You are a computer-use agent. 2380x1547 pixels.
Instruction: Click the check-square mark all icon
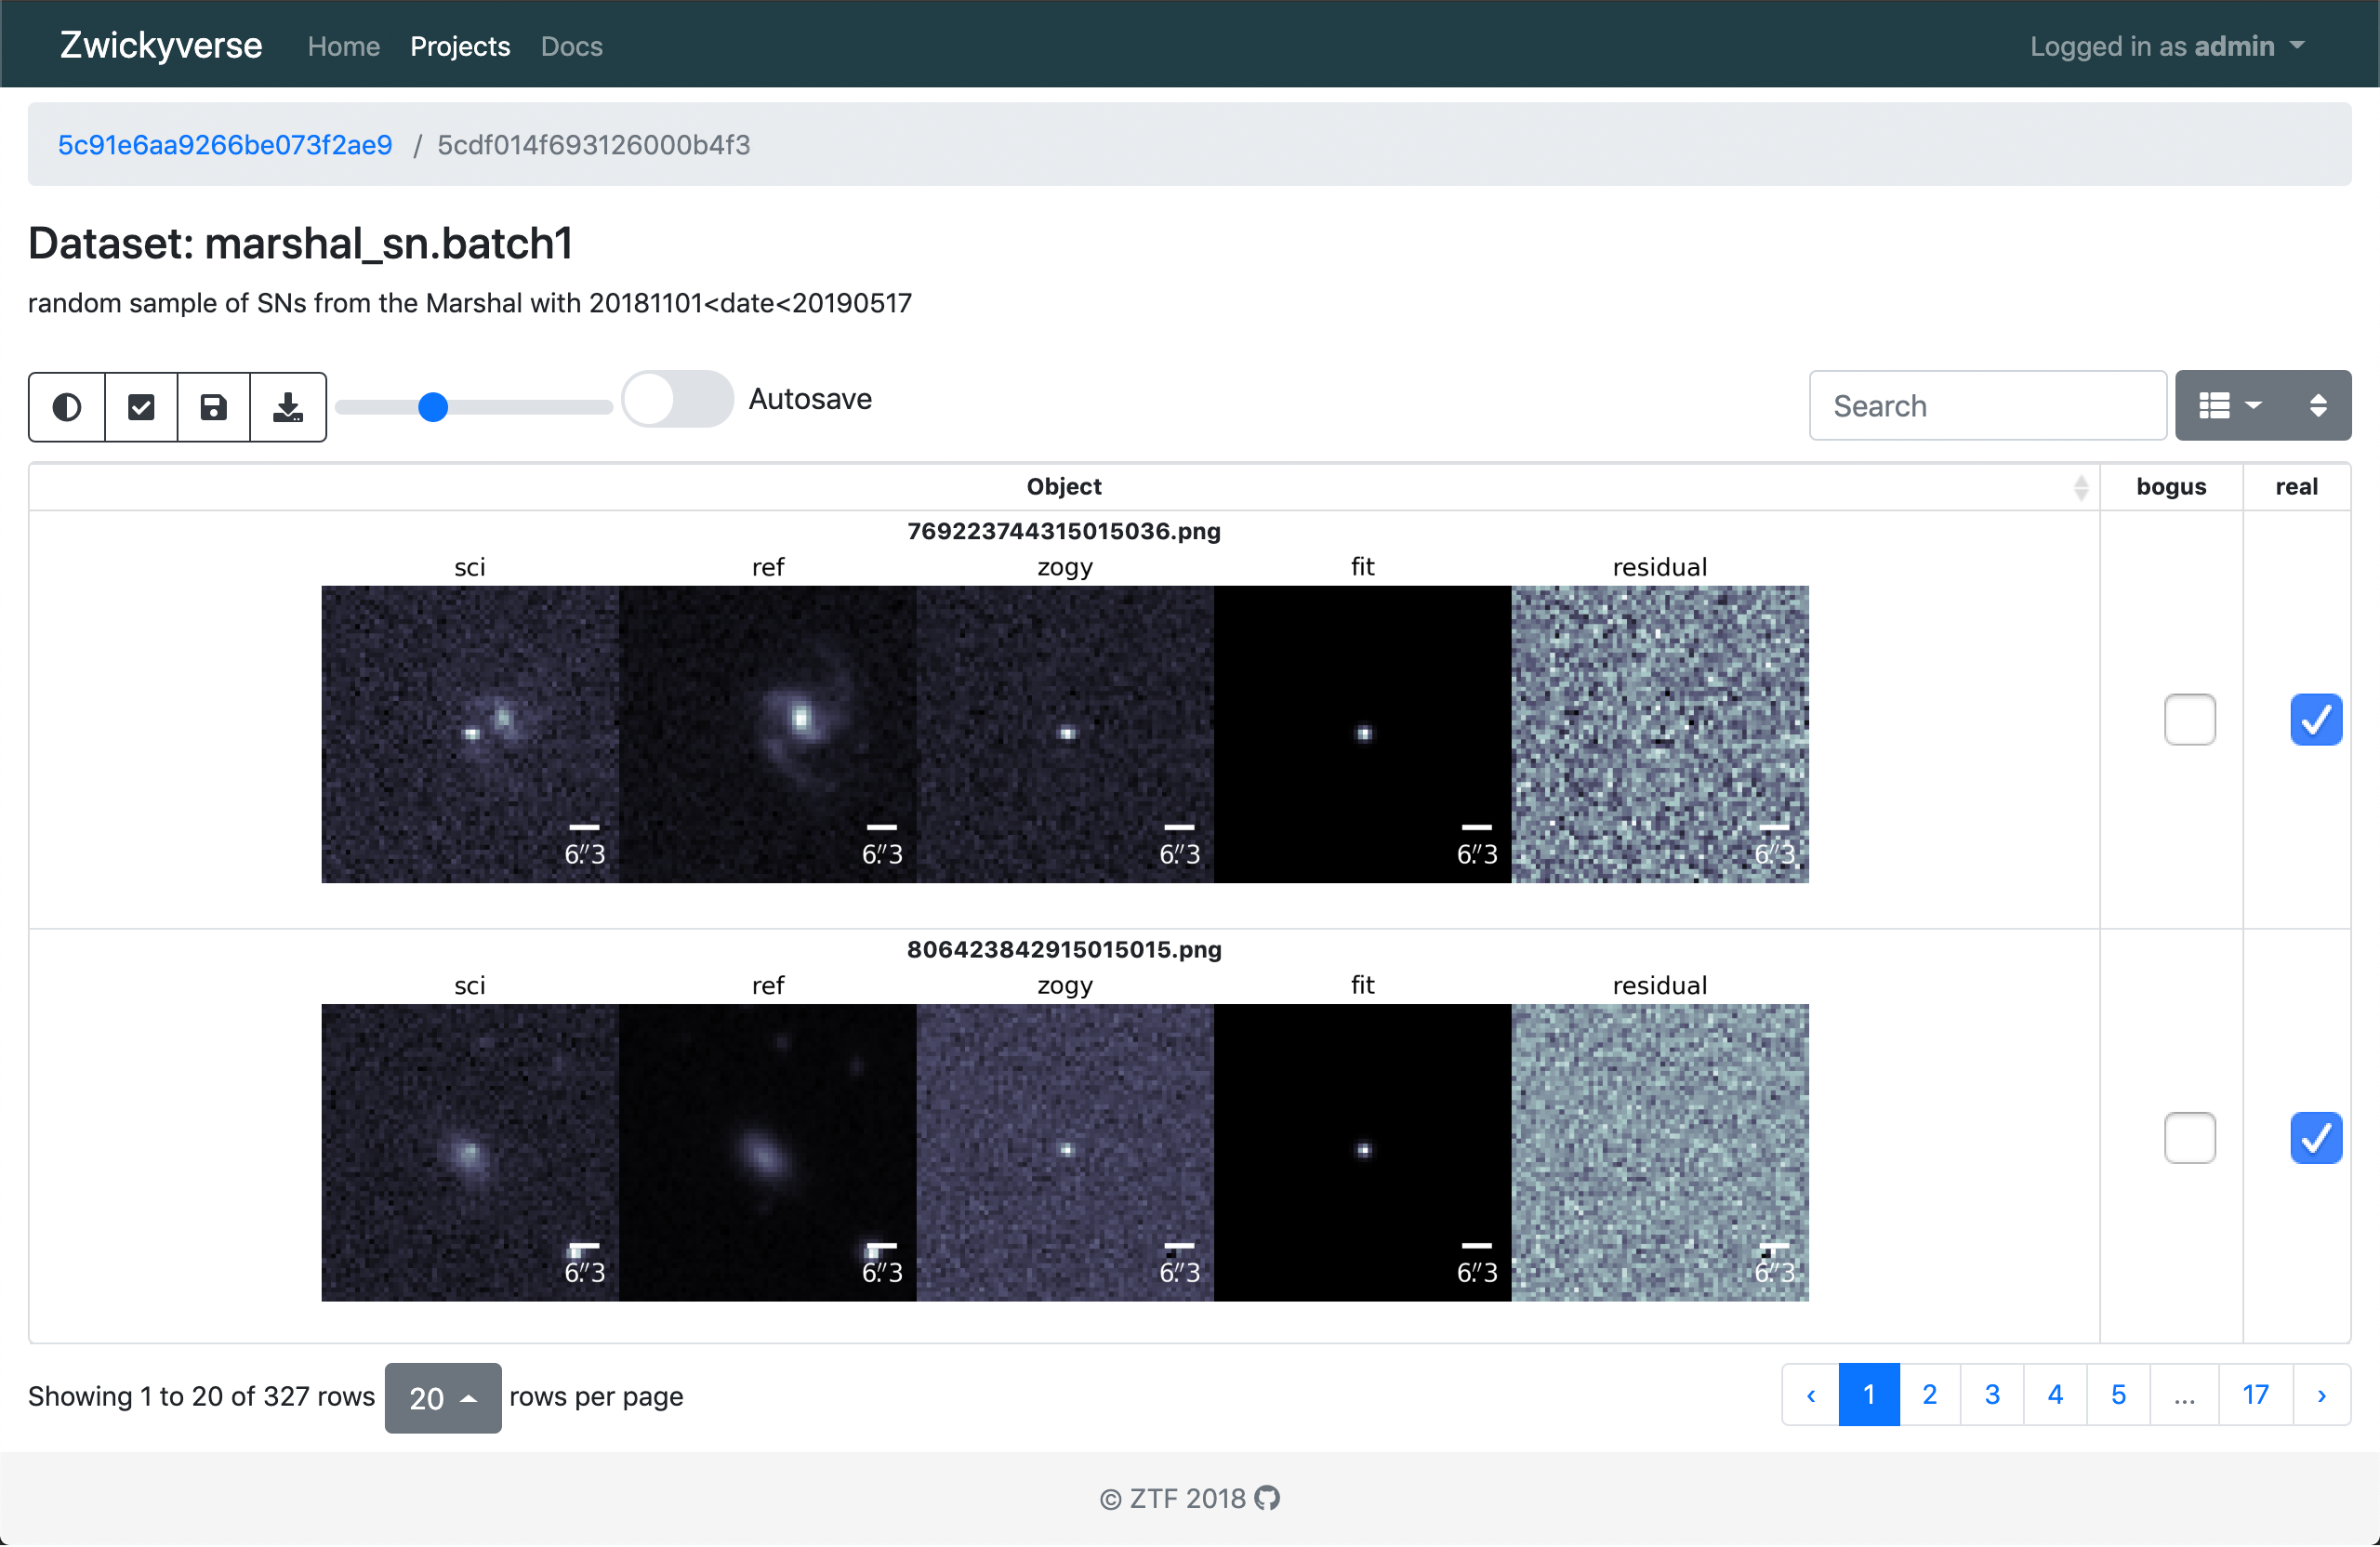coord(141,407)
